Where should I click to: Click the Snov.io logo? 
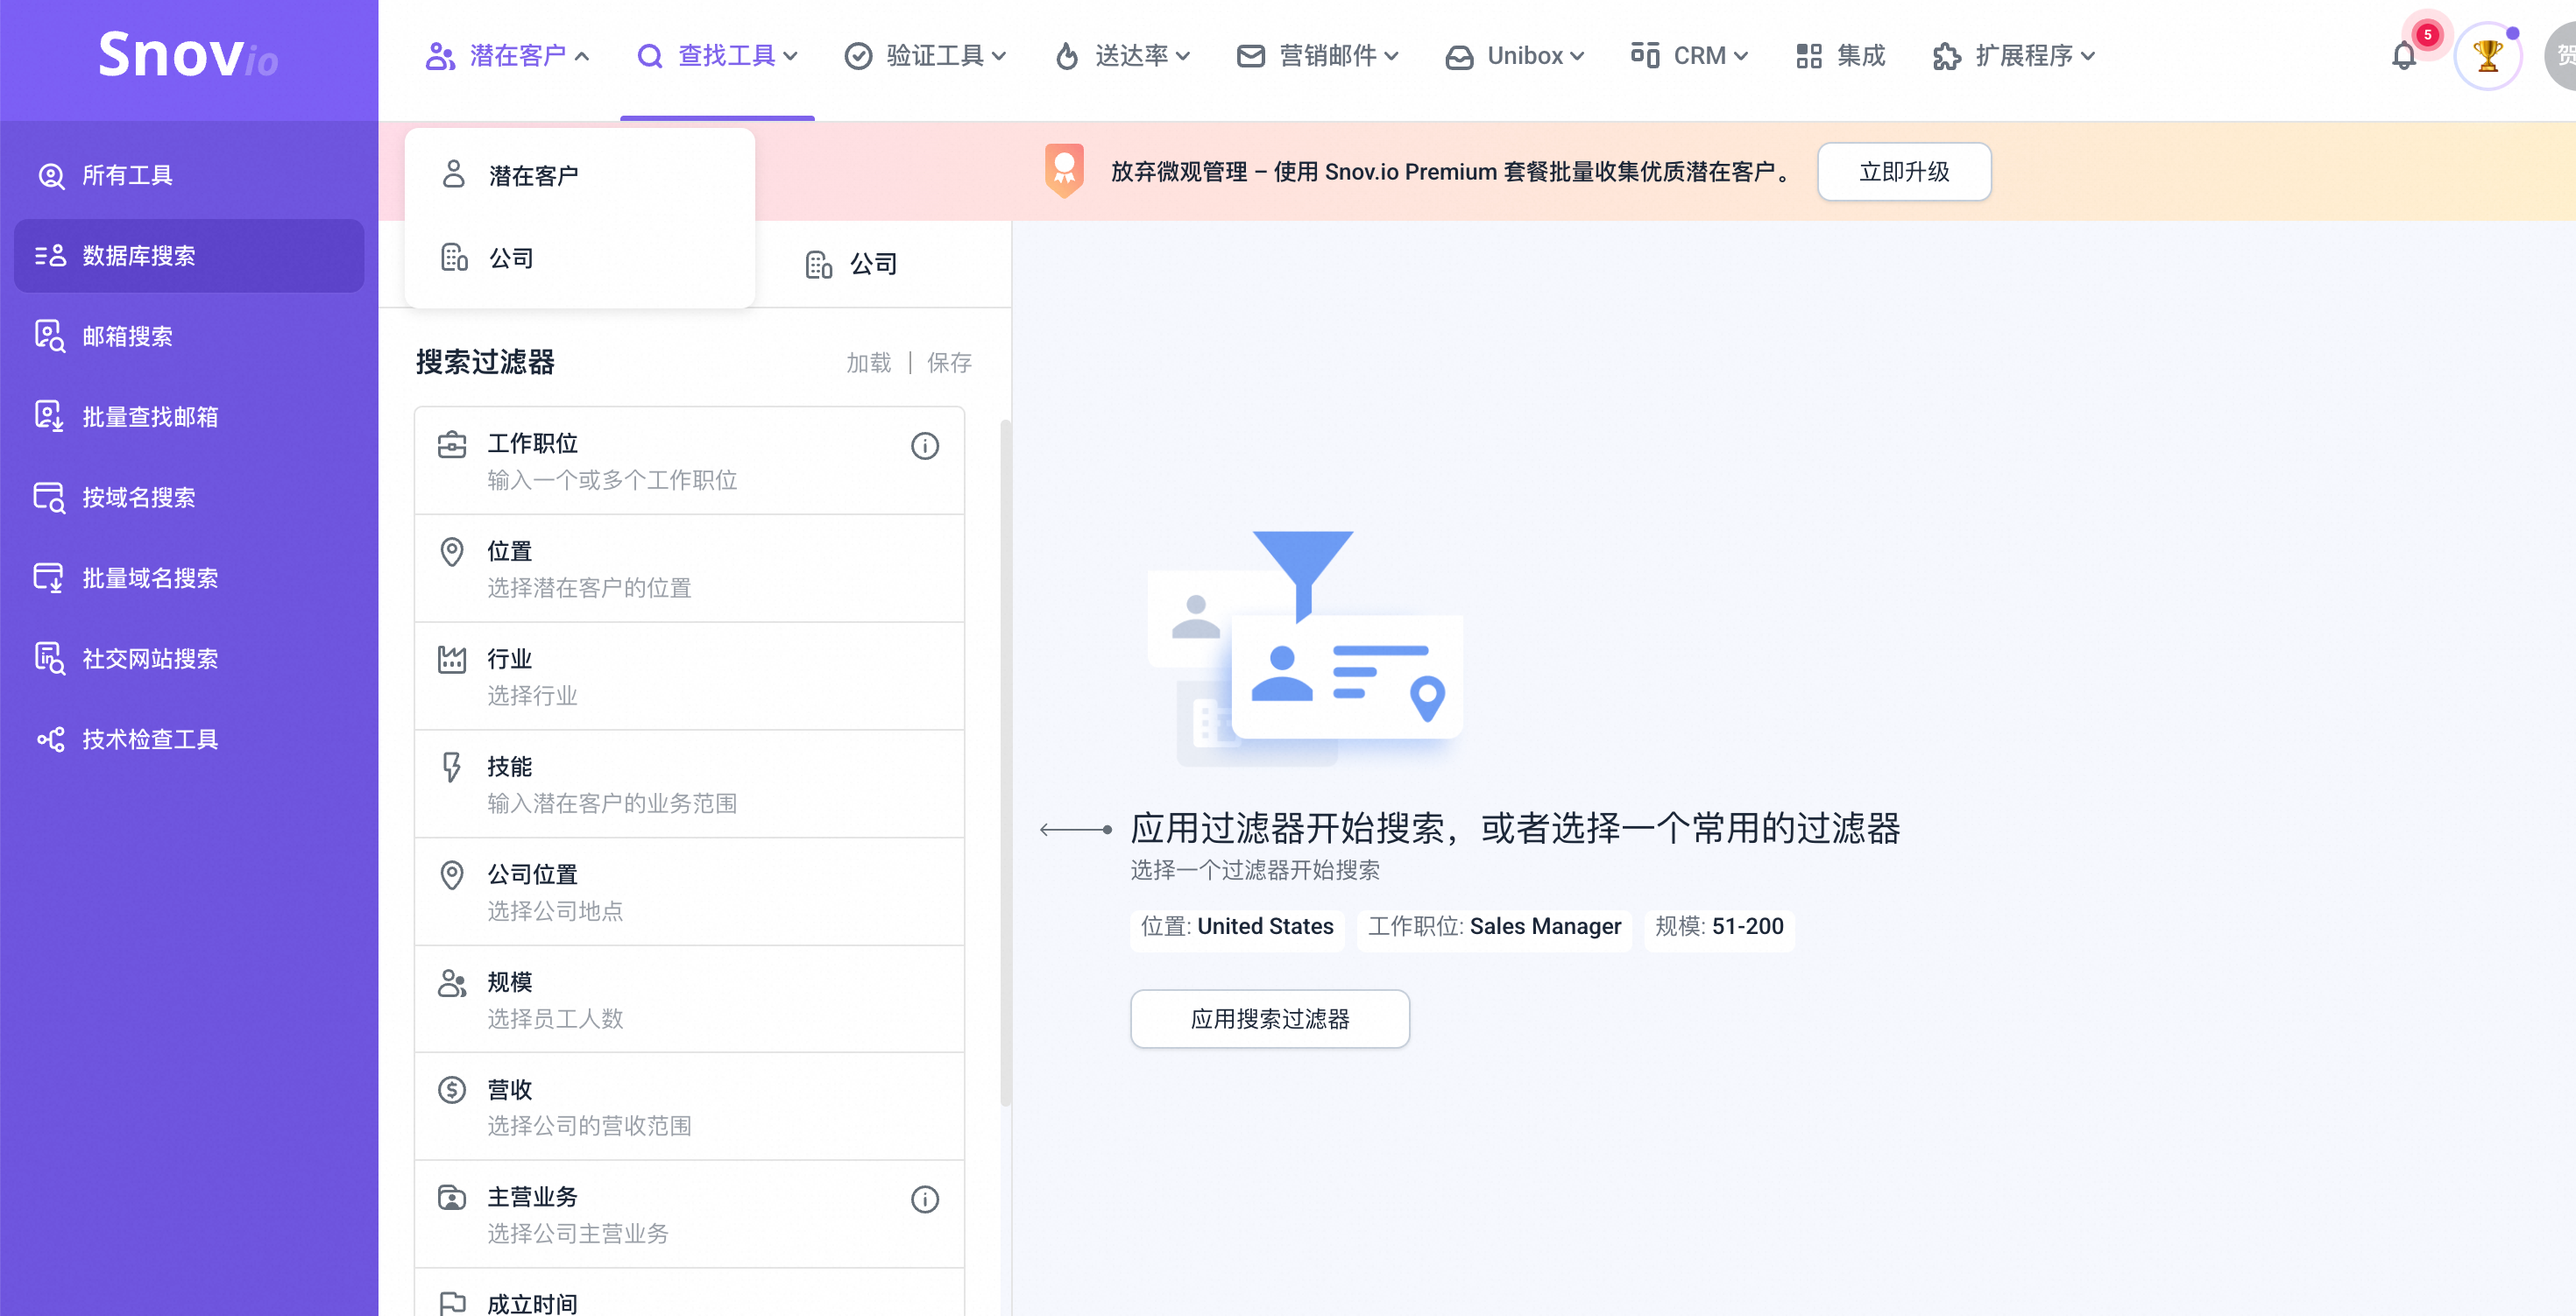[188, 55]
